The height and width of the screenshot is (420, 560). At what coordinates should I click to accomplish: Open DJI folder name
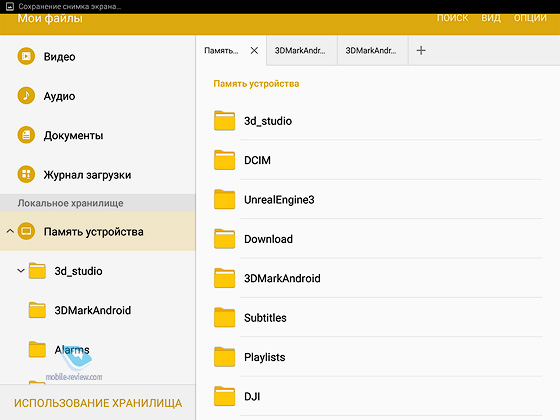(252, 396)
